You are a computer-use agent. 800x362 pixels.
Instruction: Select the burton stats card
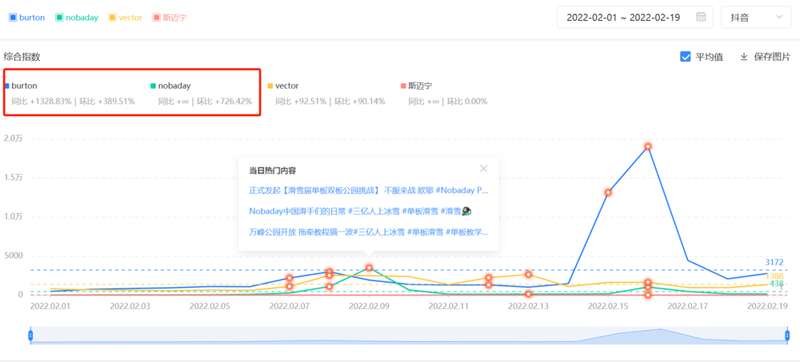click(70, 93)
